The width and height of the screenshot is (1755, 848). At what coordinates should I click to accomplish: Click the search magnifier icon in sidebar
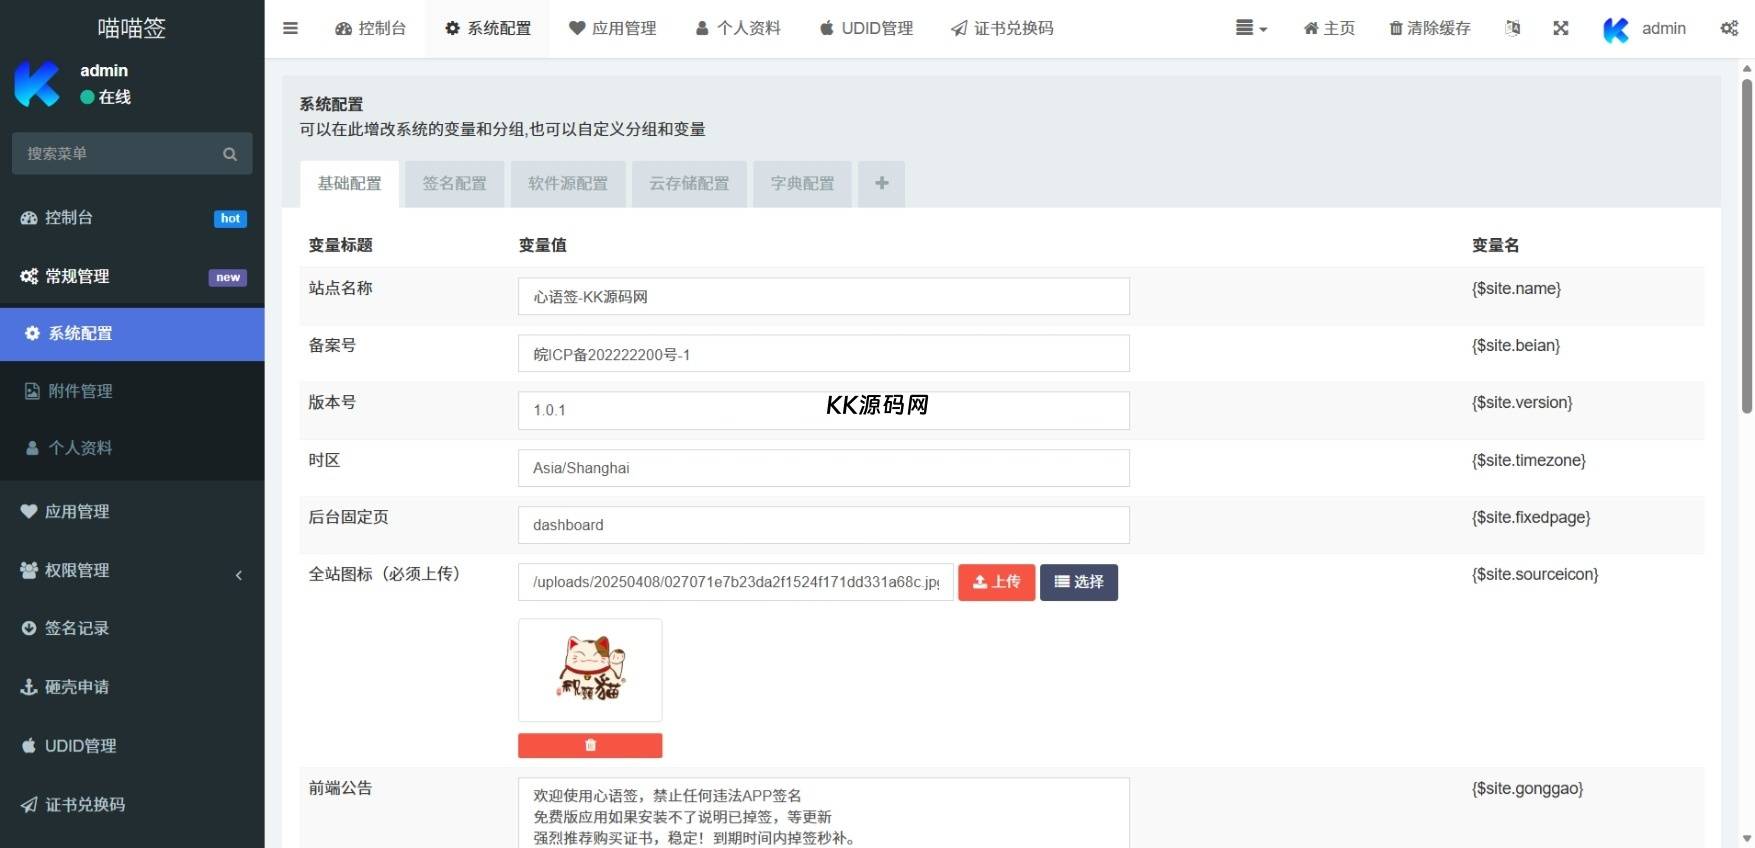click(230, 154)
